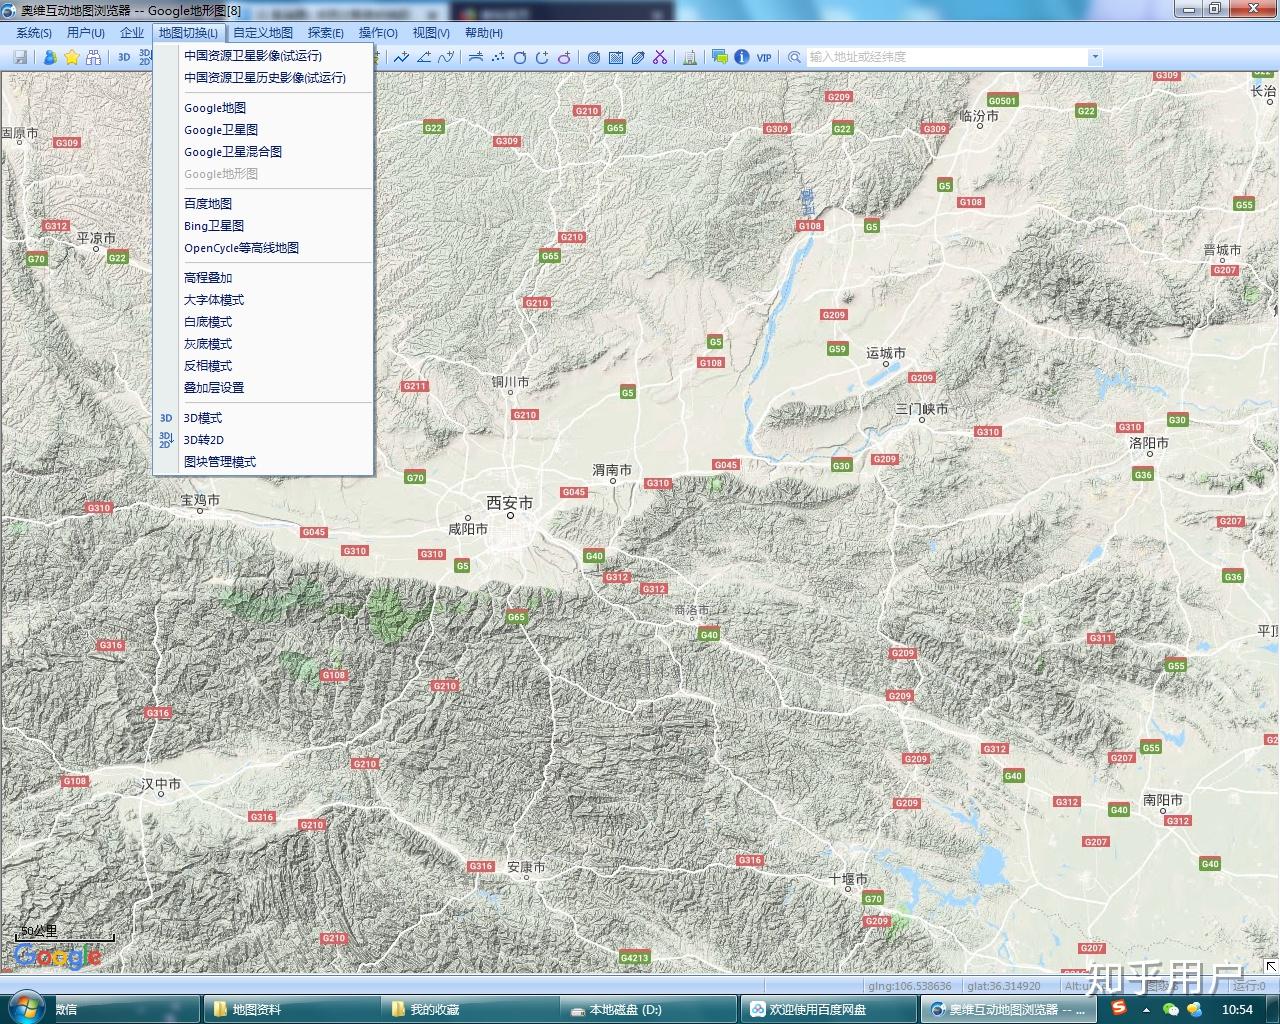The width and height of the screenshot is (1280, 1024).
Task: Open 我的收藏 folder in taskbar
Action: tap(468, 1009)
